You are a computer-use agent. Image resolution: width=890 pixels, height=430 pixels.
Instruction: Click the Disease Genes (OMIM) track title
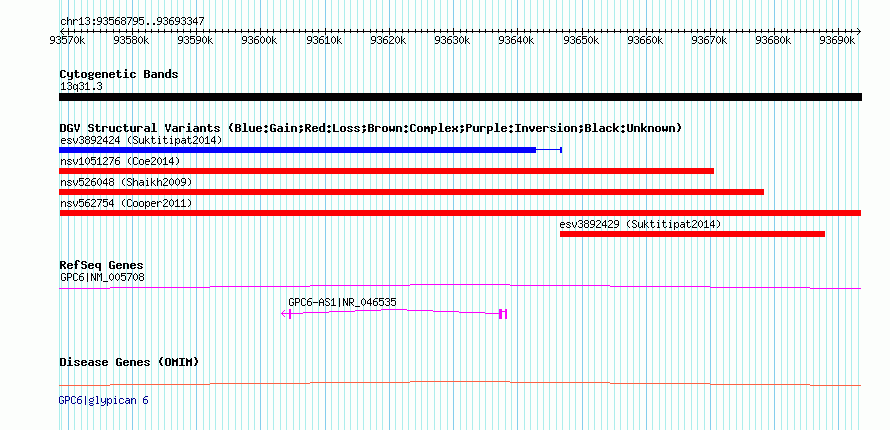129,362
